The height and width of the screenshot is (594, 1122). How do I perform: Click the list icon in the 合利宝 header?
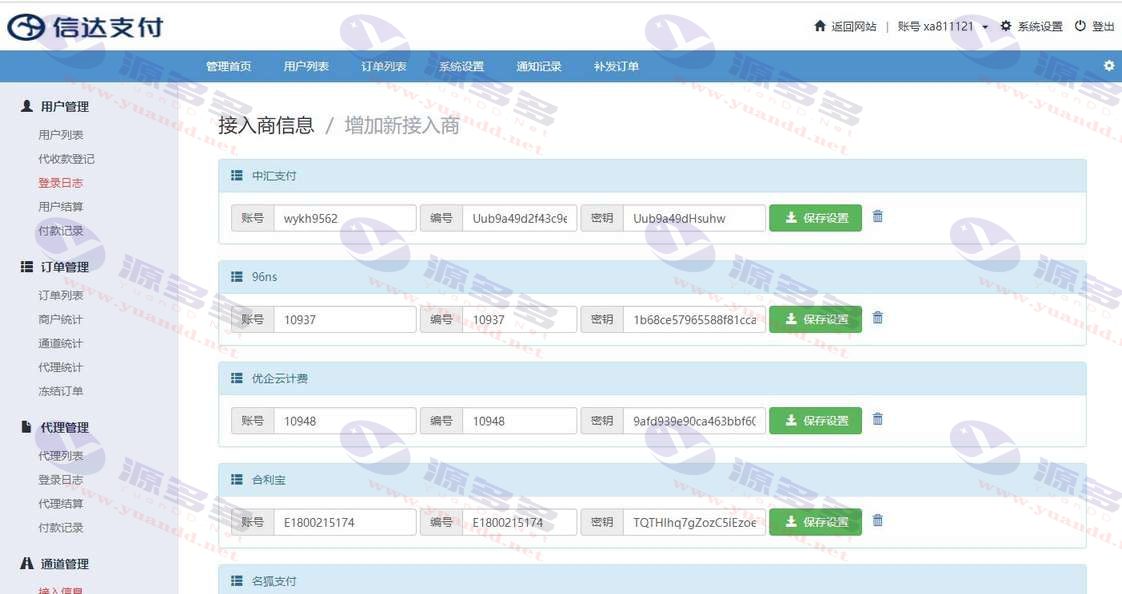(237, 479)
